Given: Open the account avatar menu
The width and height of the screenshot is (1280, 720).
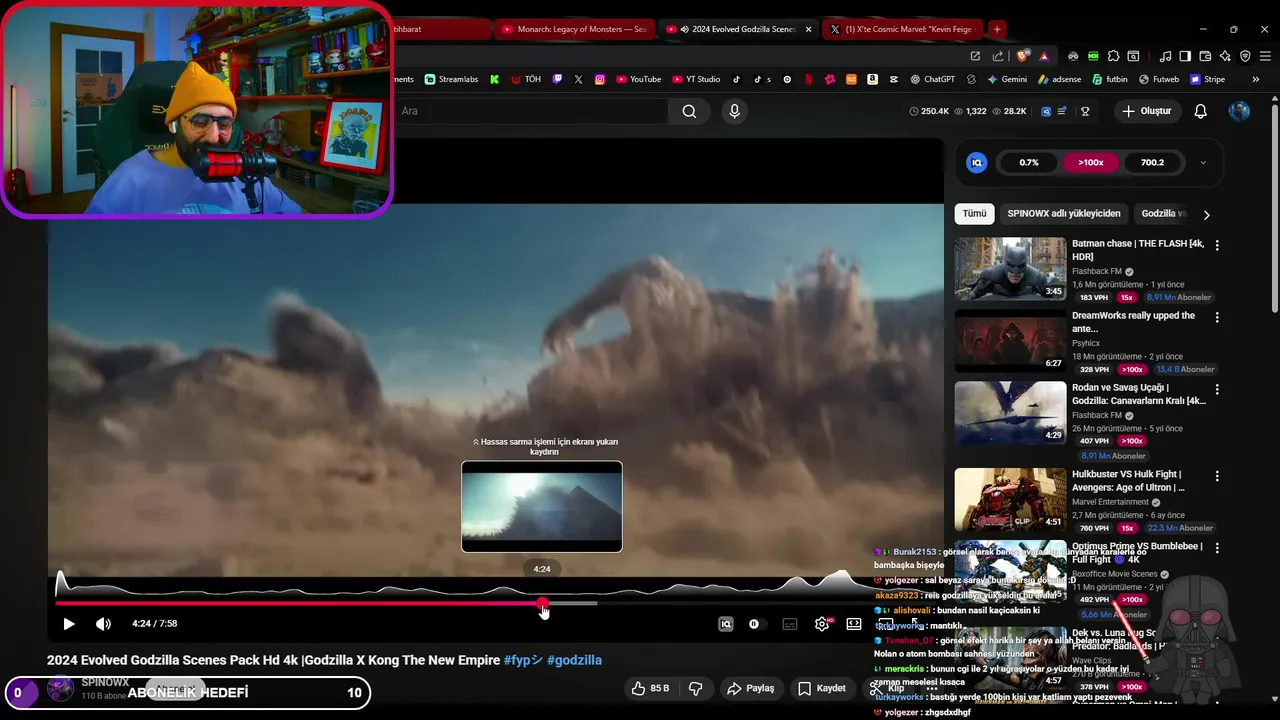Looking at the screenshot, I should click(x=1239, y=111).
